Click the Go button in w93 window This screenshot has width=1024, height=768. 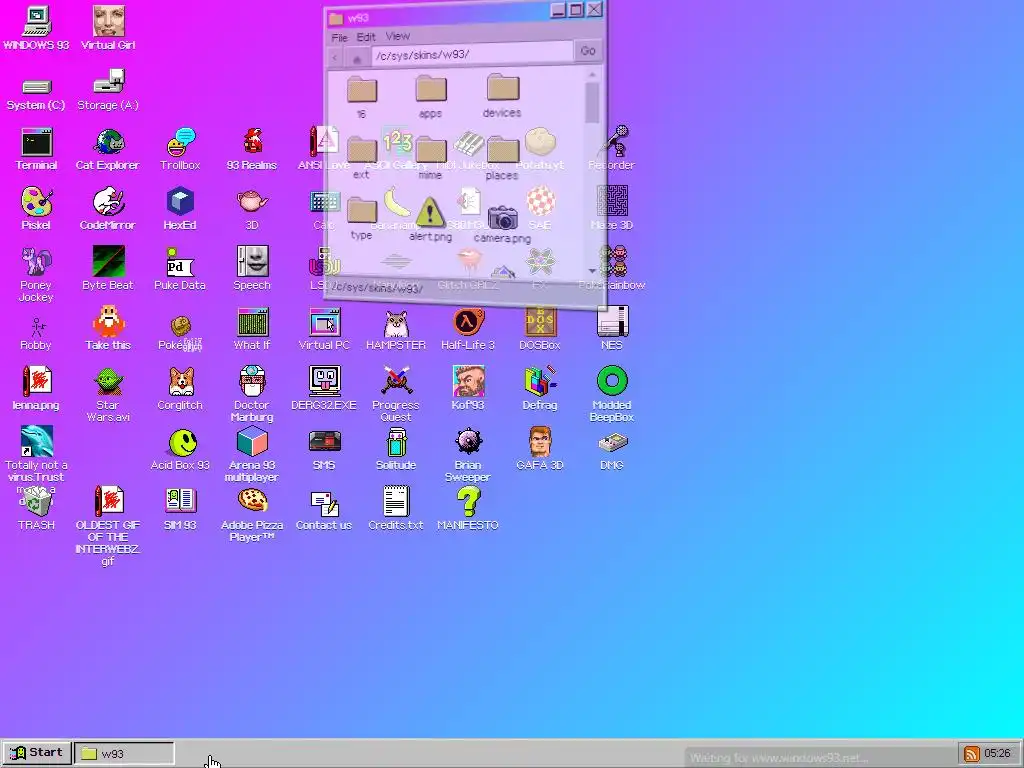tap(588, 51)
